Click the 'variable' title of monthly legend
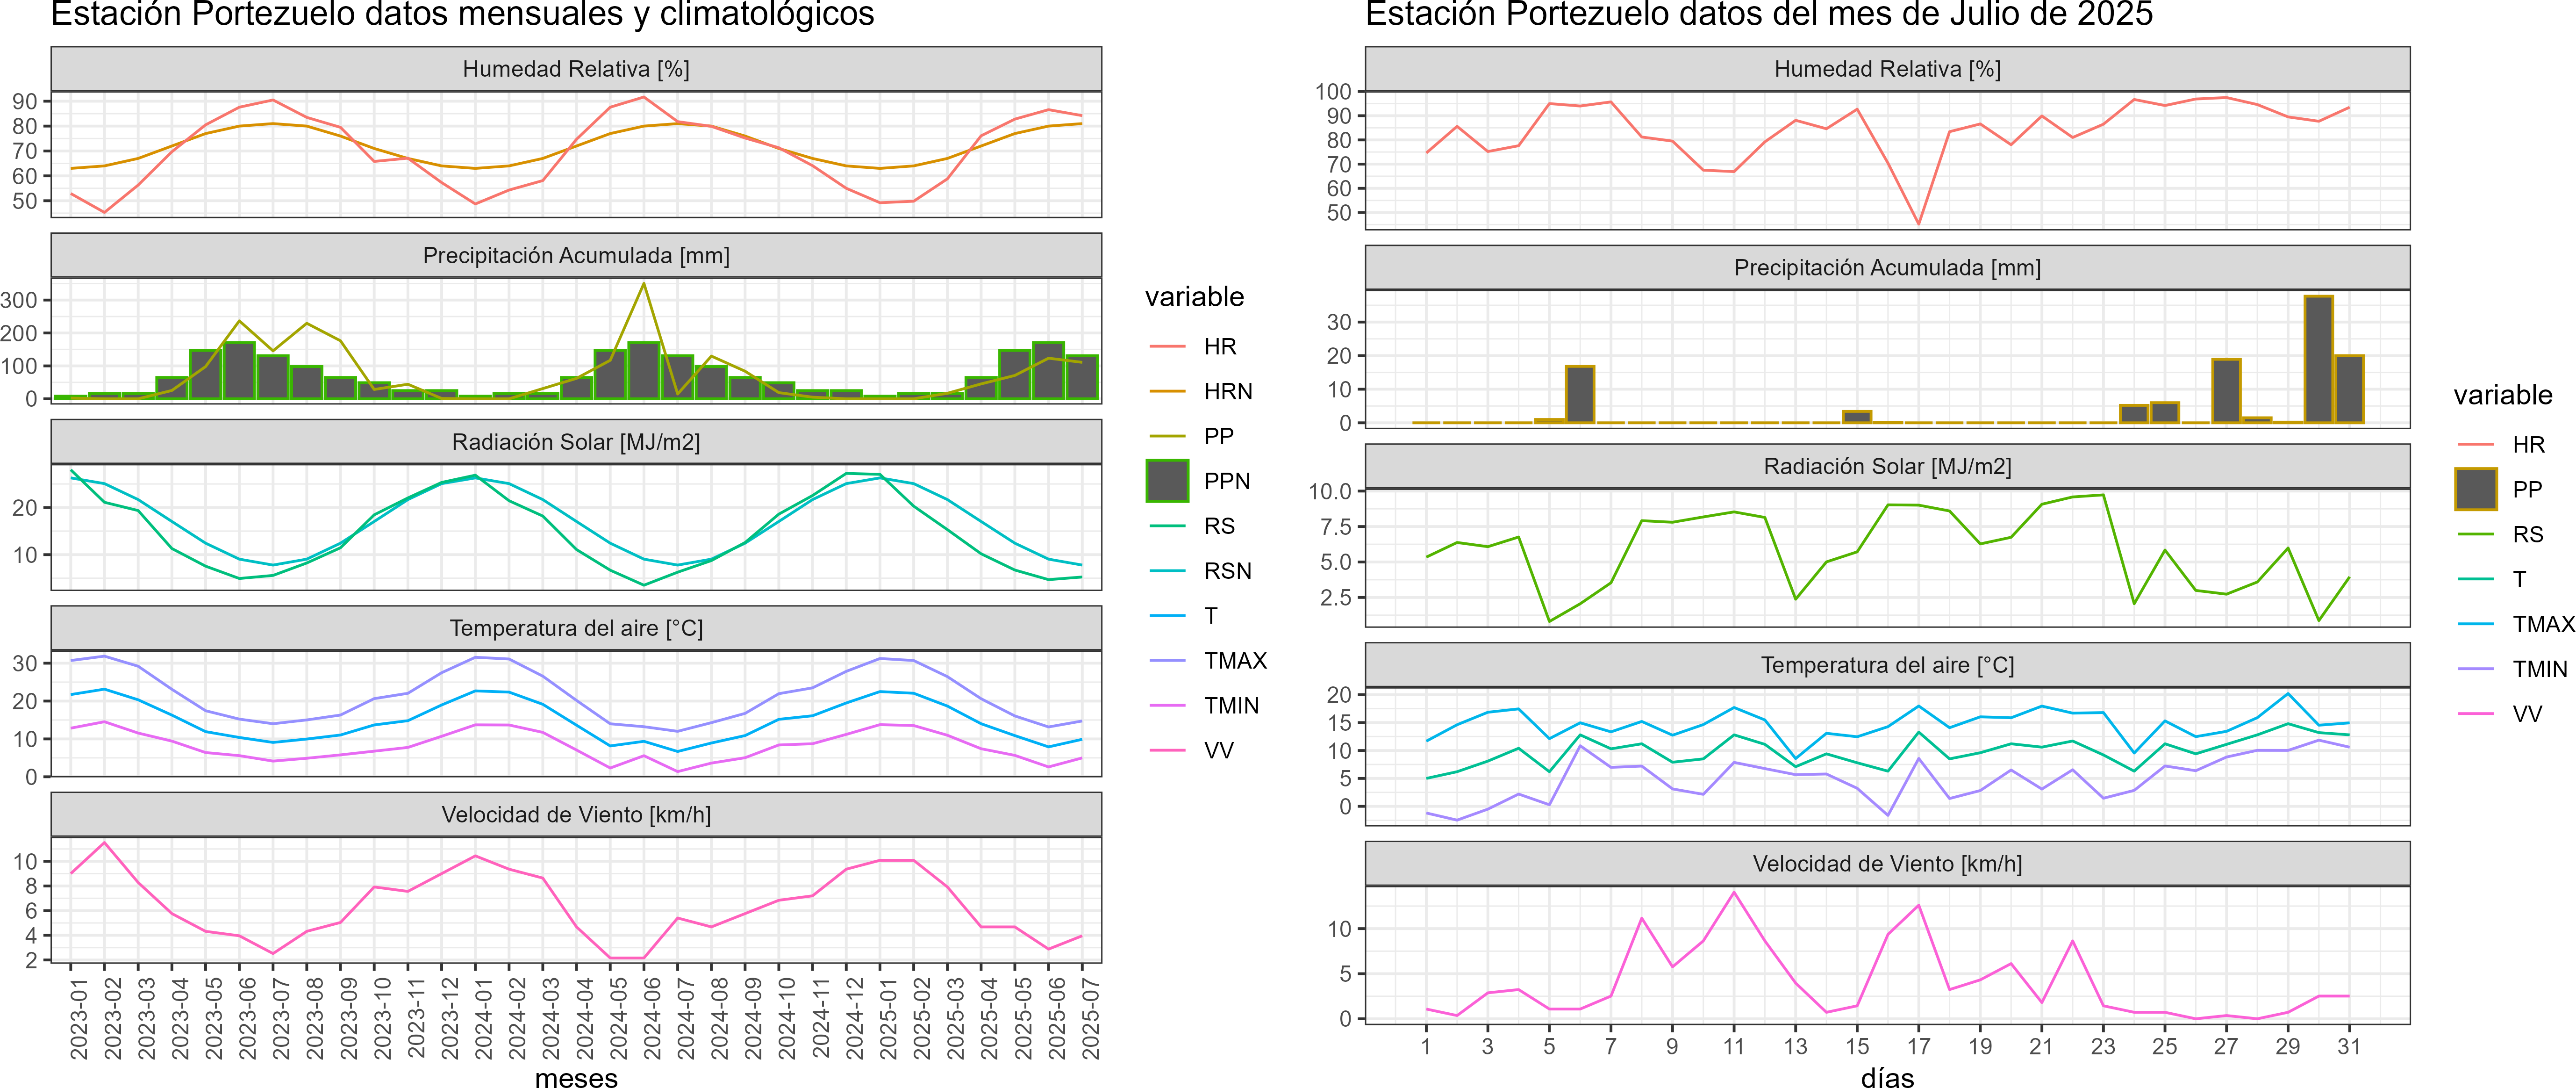This screenshot has height=1088, width=2576. coord(1194,297)
